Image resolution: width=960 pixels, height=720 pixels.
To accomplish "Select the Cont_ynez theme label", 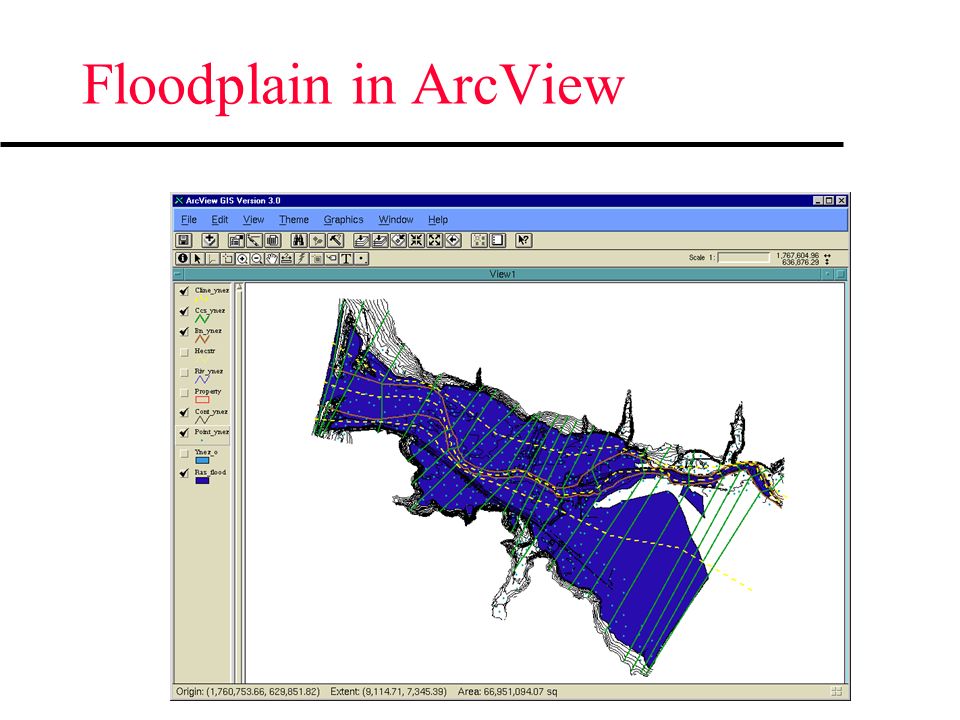I will tap(211, 411).
